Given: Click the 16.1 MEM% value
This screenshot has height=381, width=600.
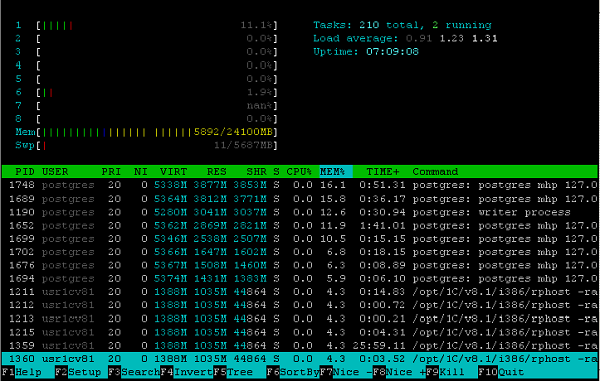Looking at the screenshot, I should point(333,185).
